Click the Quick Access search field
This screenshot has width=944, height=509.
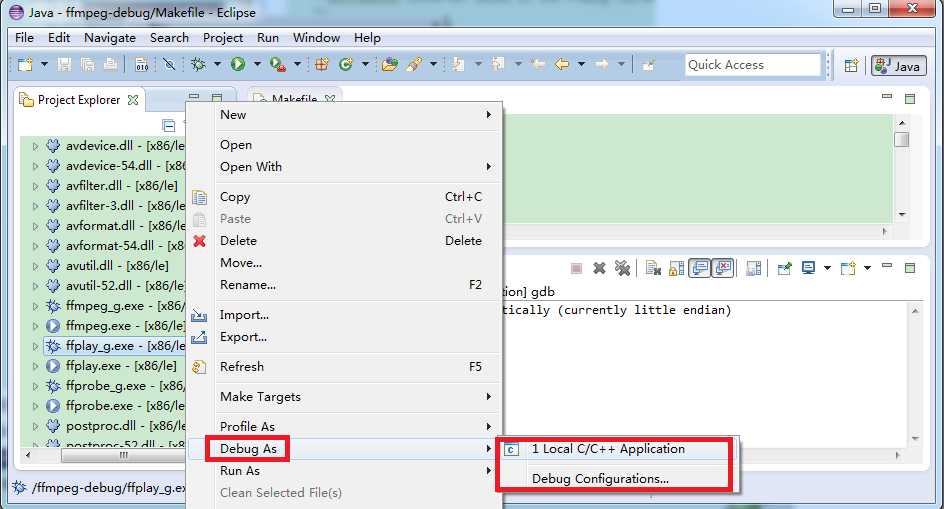[x=753, y=65]
